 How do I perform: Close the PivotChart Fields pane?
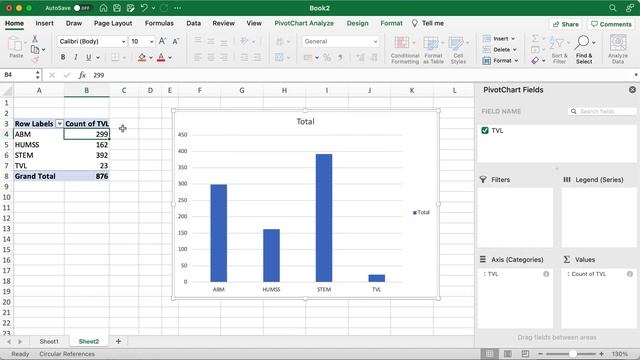[632, 89]
